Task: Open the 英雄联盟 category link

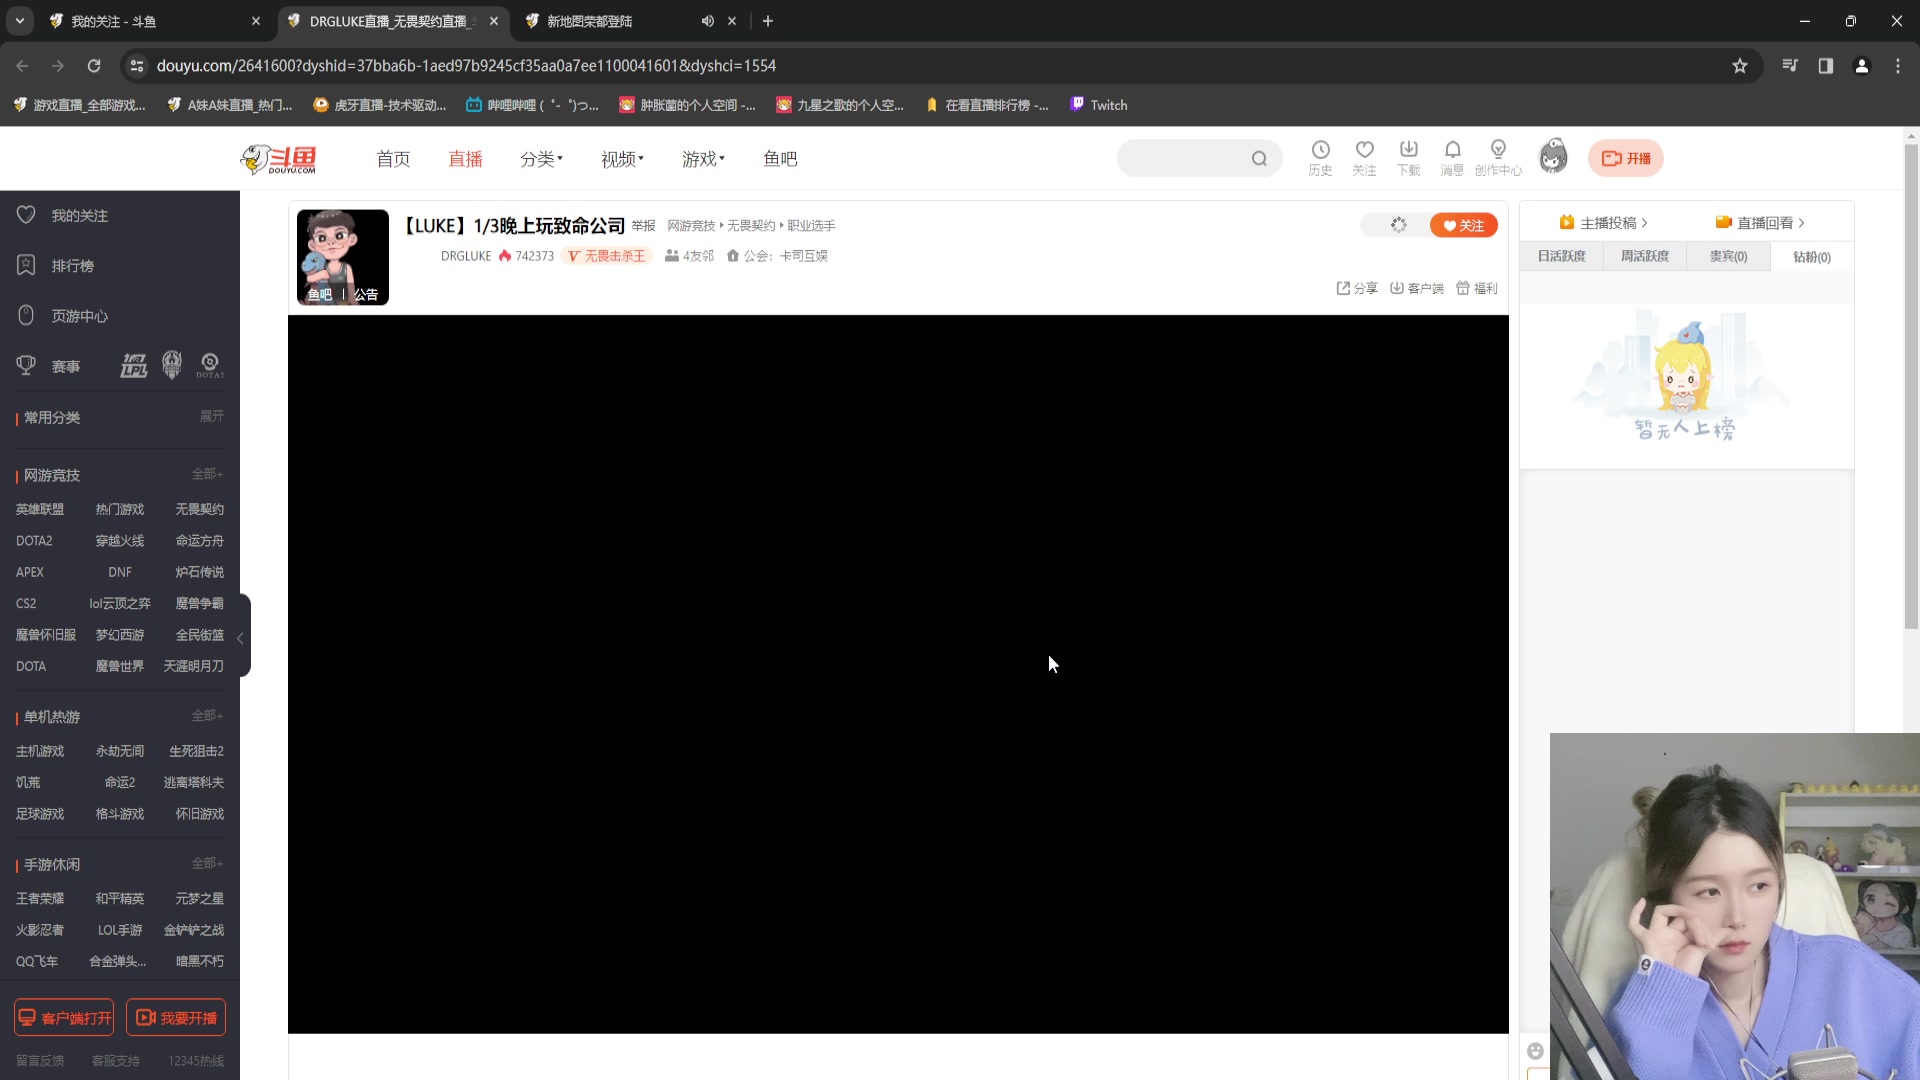Action: 40,509
